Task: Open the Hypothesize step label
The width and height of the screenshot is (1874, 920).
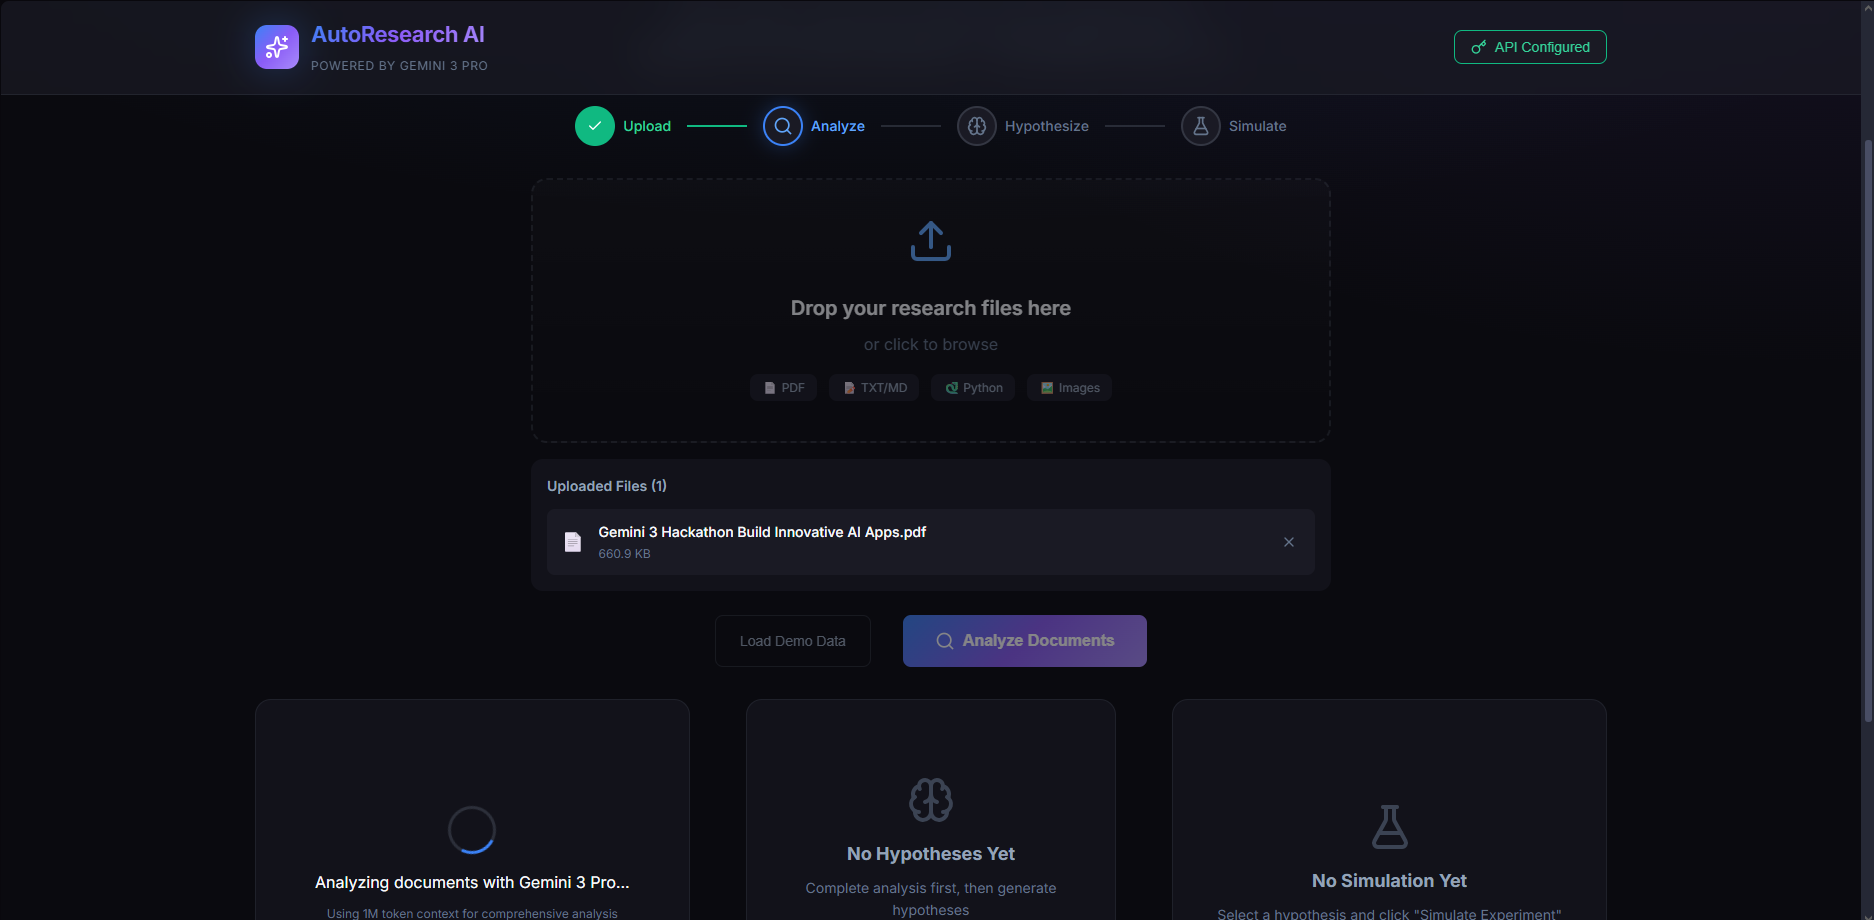Action: point(1047,126)
